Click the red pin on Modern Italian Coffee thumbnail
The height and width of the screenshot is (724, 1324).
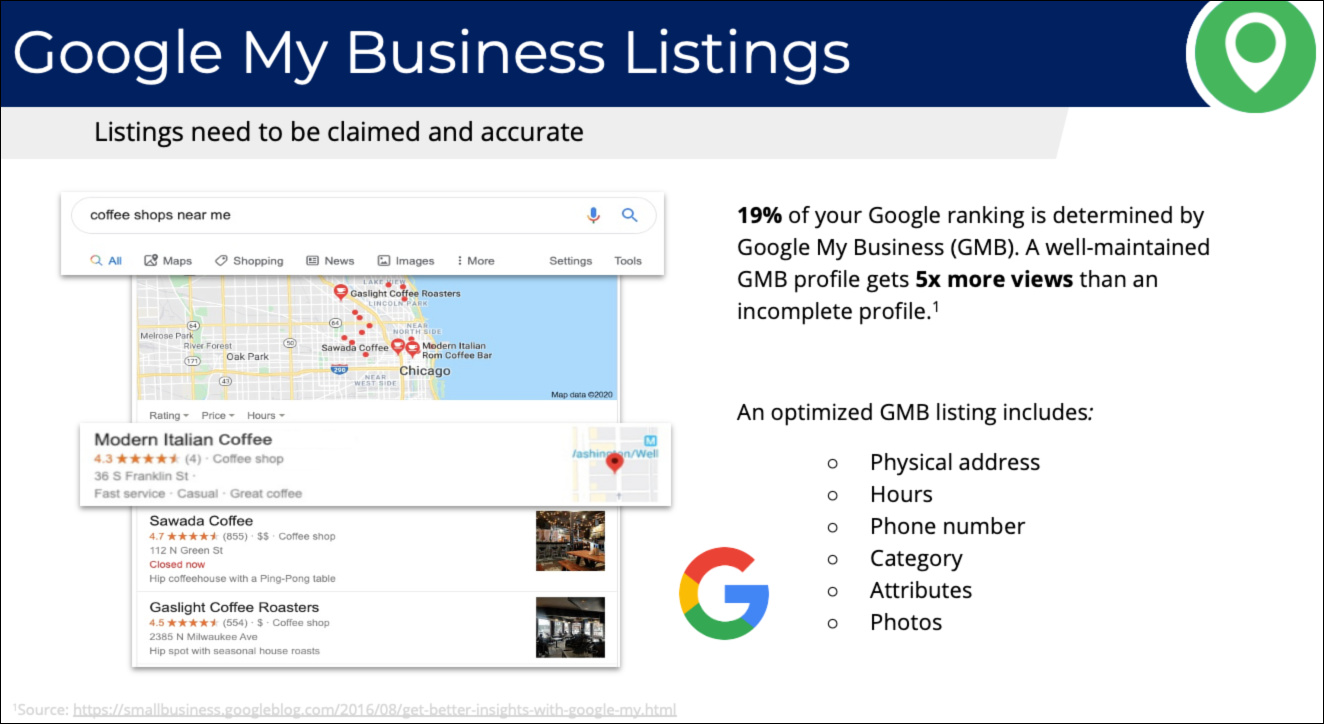tap(615, 462)
